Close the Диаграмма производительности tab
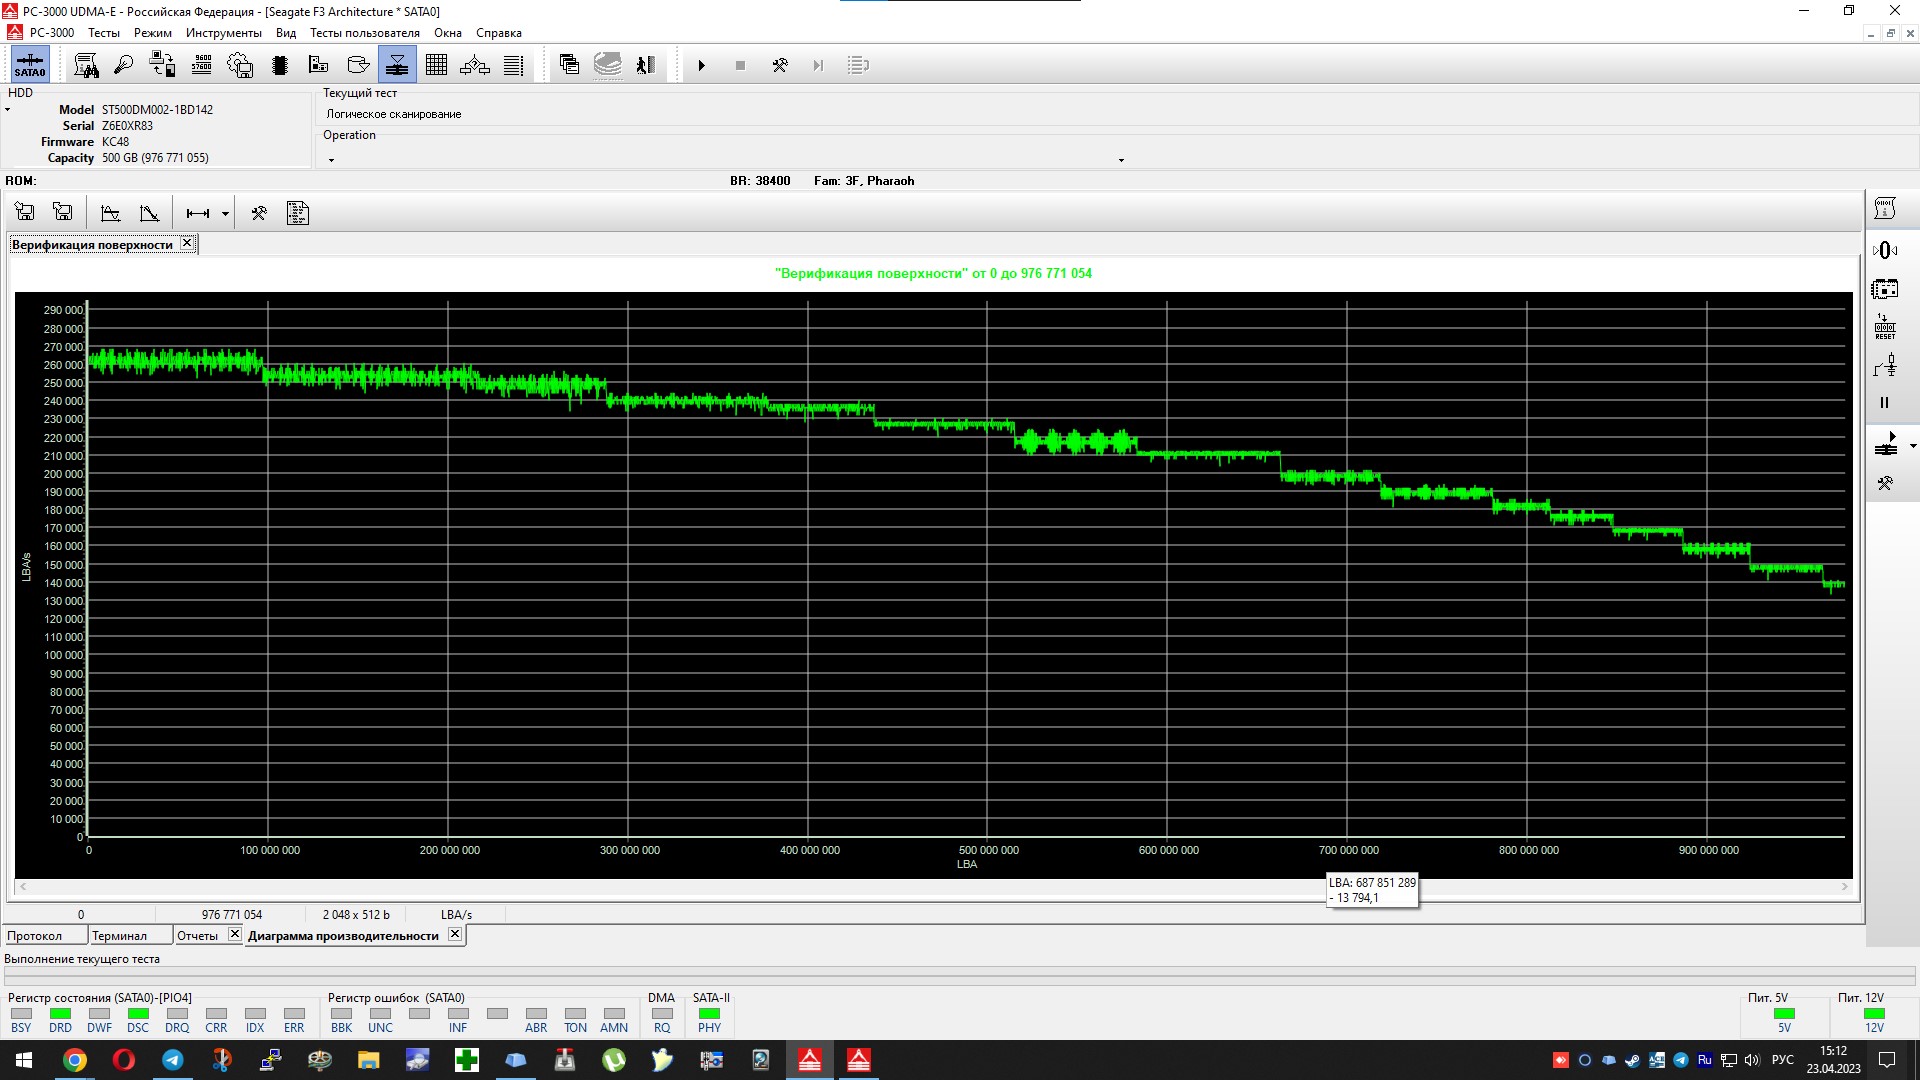 [x=455, y=934]
